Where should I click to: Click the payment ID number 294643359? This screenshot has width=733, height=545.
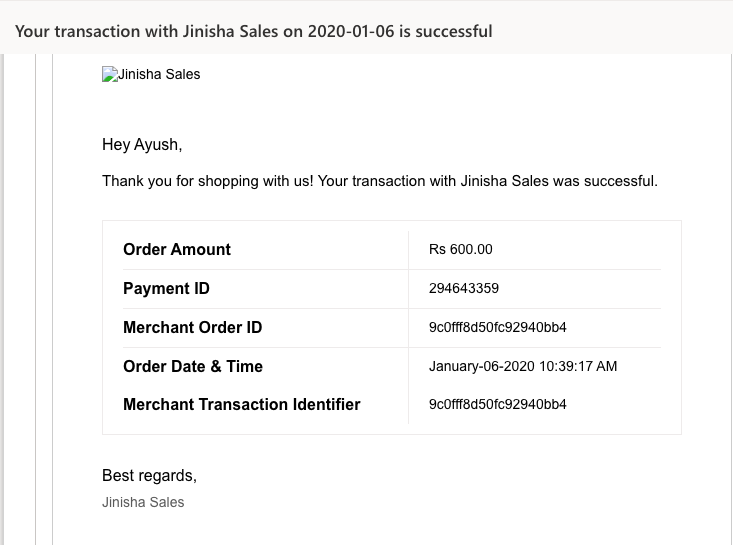pos(464,288)
